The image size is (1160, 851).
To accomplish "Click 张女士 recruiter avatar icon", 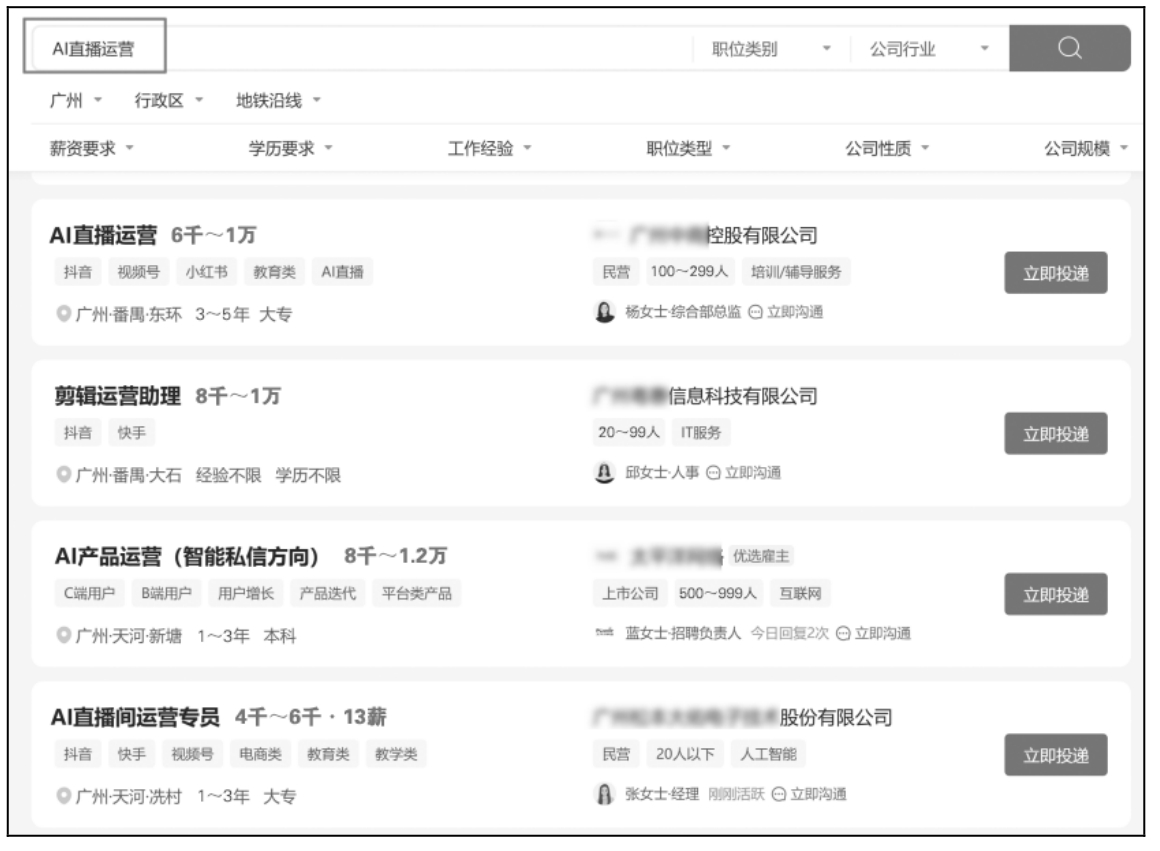I will point(605,794).
